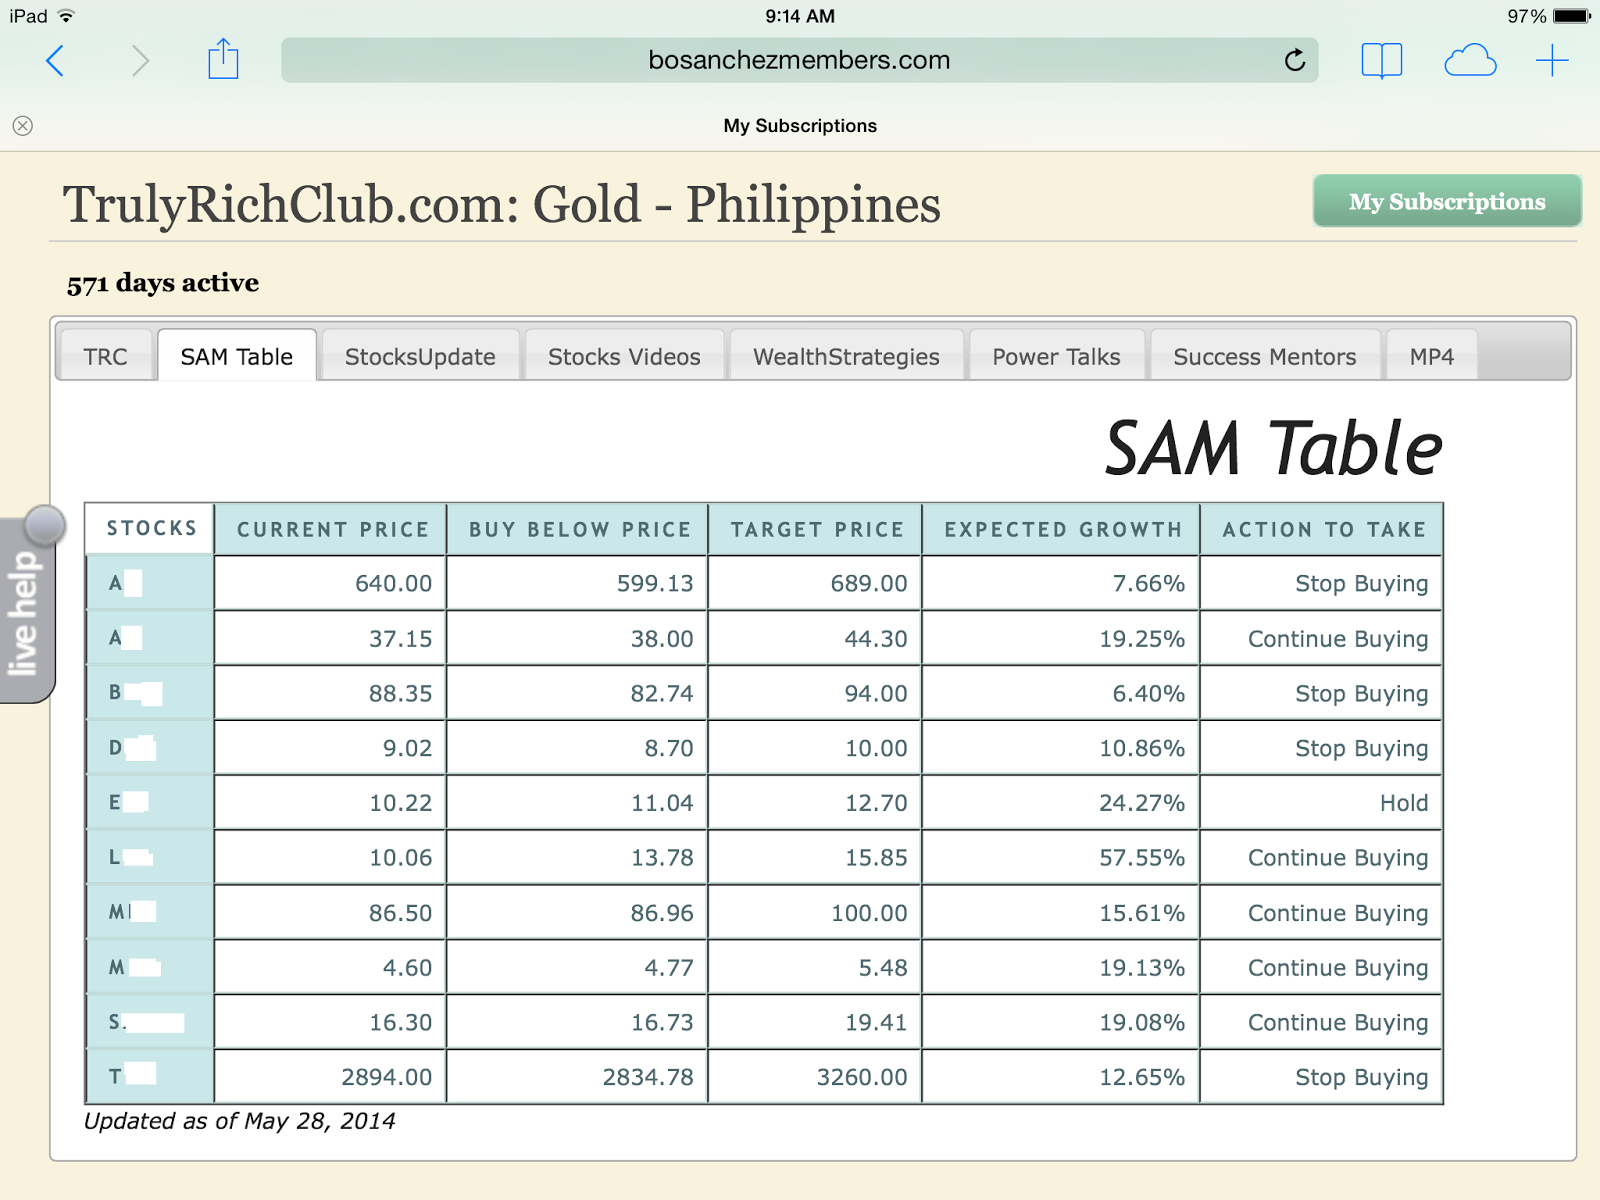Select expected growth 10.86% cell
This screenshot has height=1200, width=1600.
pyautogui.click(x=1062, y=748)
